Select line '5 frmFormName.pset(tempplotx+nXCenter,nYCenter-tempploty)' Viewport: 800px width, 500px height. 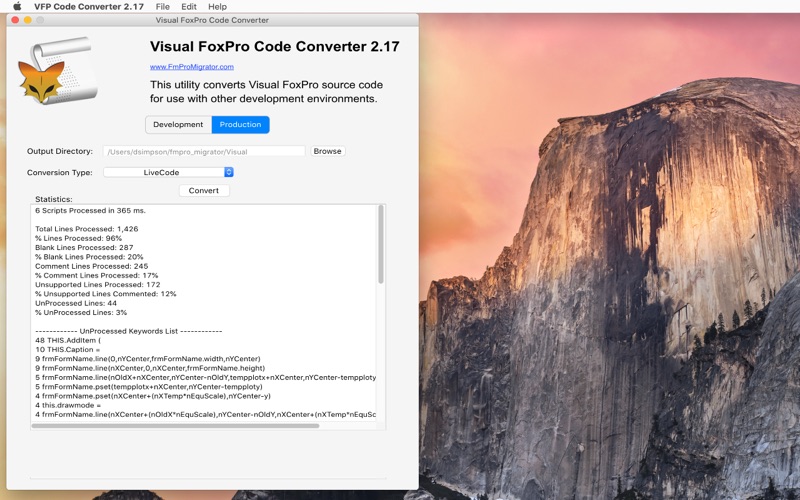149,387
